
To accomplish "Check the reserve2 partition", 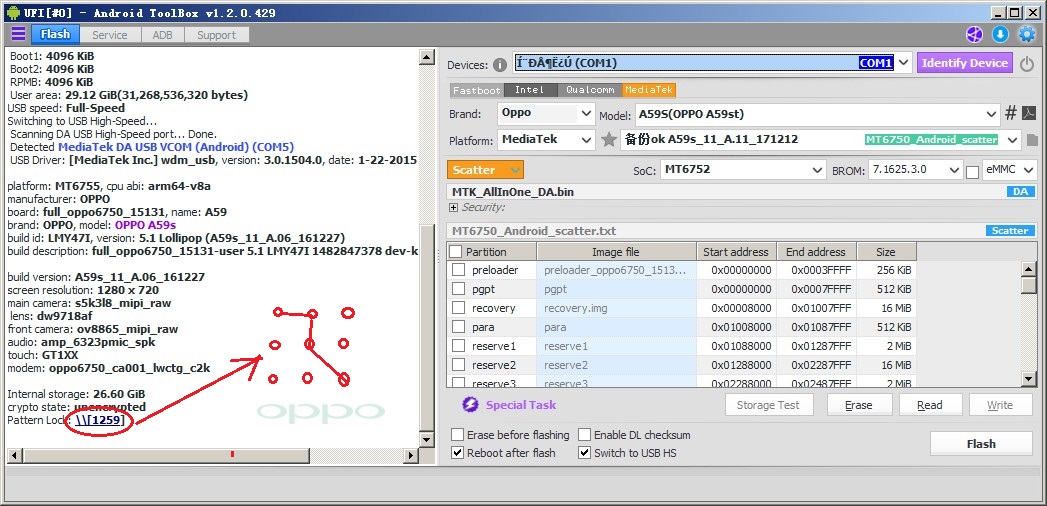I will (x=459, y=364).
